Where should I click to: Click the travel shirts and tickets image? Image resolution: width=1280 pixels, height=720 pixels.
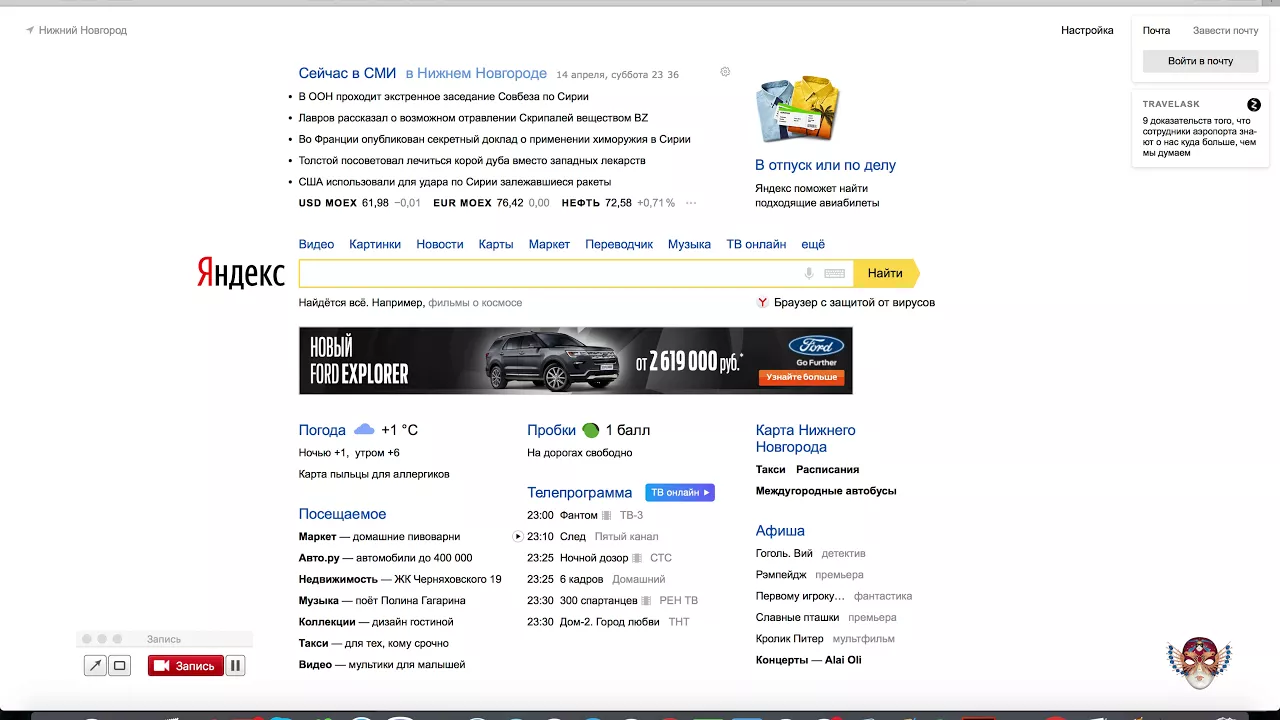[x=797, y=109]
